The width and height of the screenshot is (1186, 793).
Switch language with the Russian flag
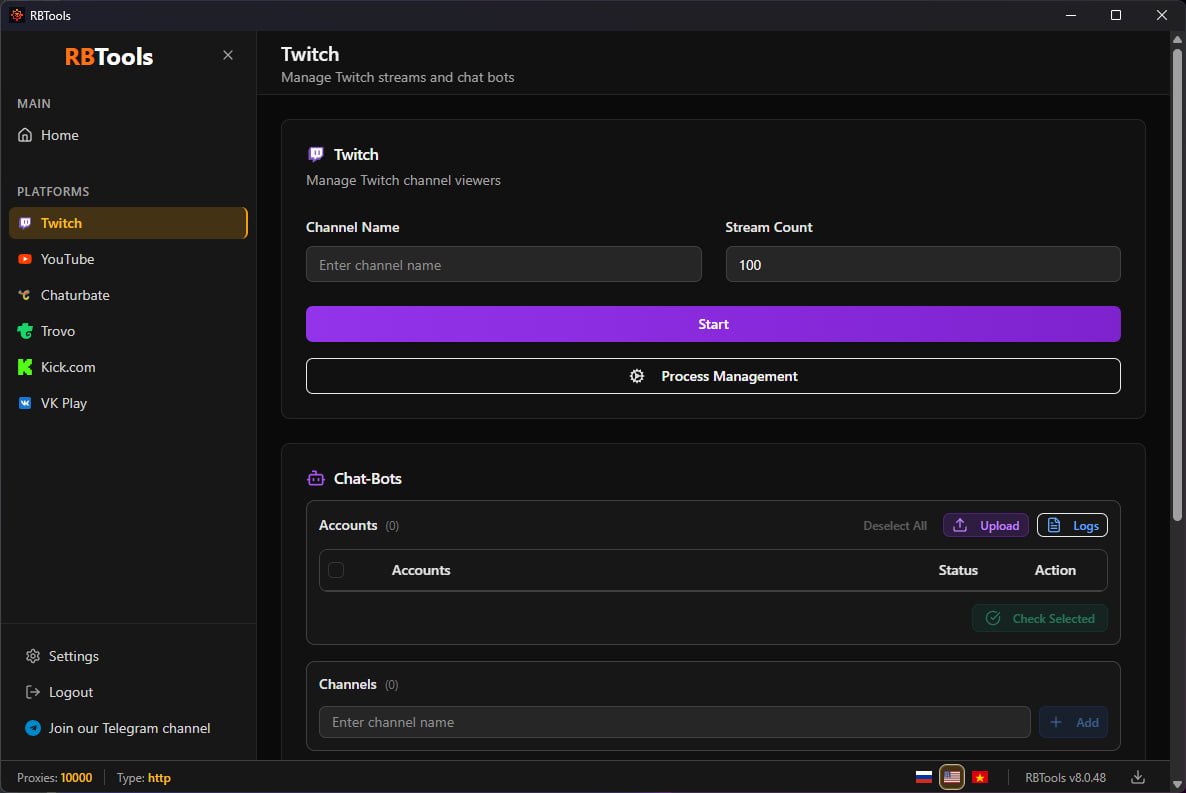coord(924,777)
